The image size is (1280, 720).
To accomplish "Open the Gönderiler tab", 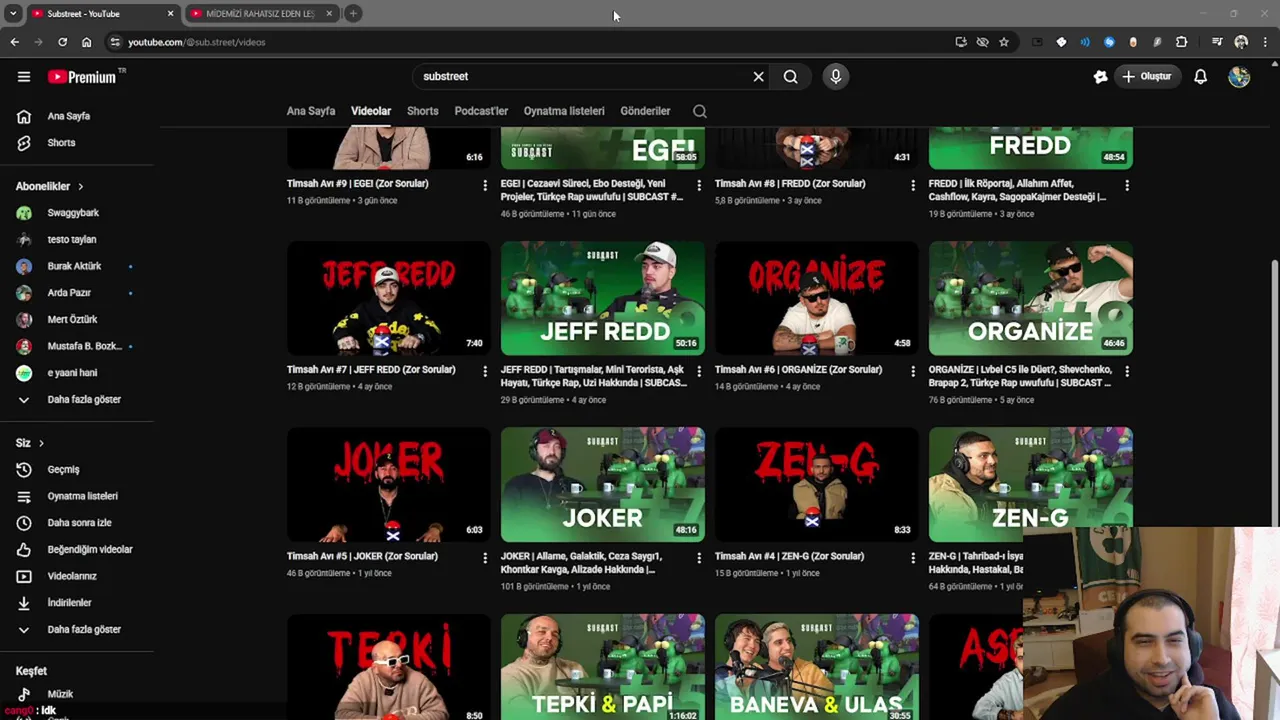I will tap(645, 111).
